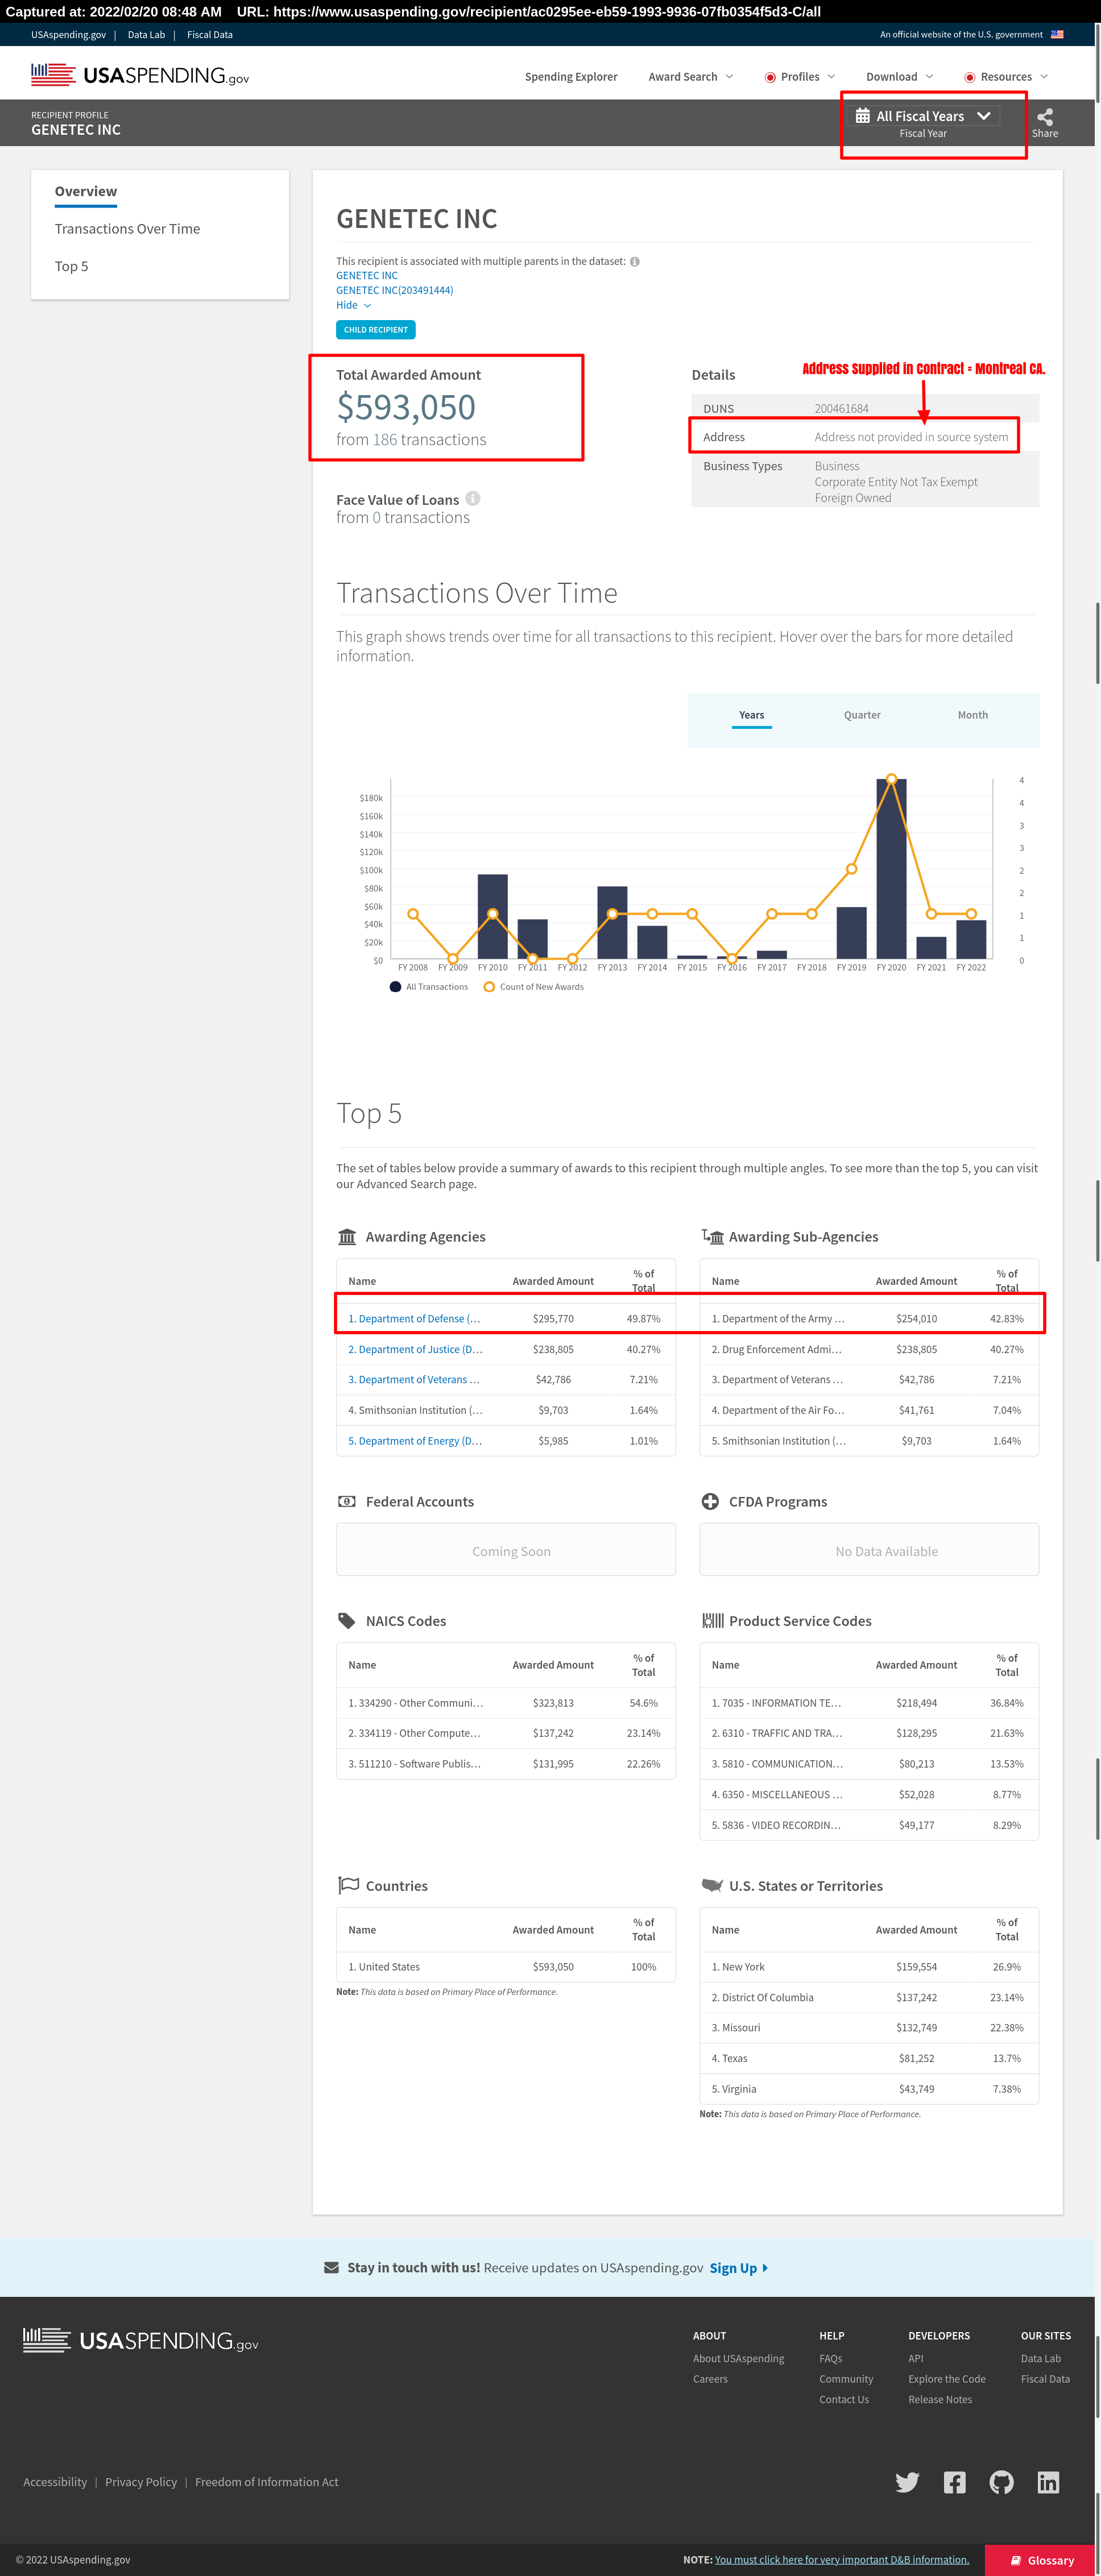Click the U.S. flag icon in top banner
This screenshot has width=1101, height=2576.
pos(1057,35)
